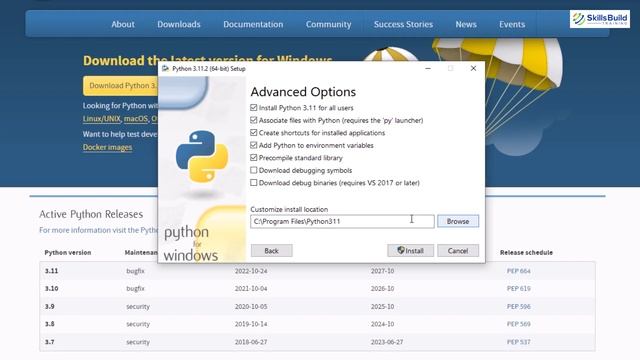
Task: Open the Downloads menu on python.org
Action: point(179,24)
